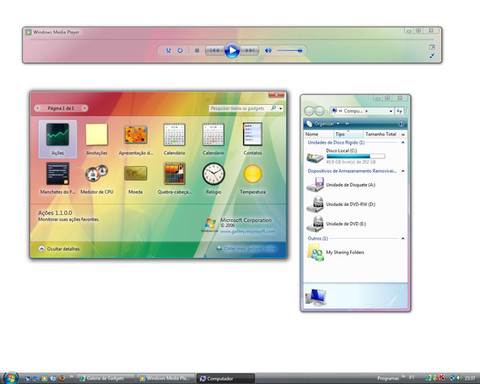Select the Manchetes do Feed gadget
This screenshot has height=384, width=480.
point(58,178)
